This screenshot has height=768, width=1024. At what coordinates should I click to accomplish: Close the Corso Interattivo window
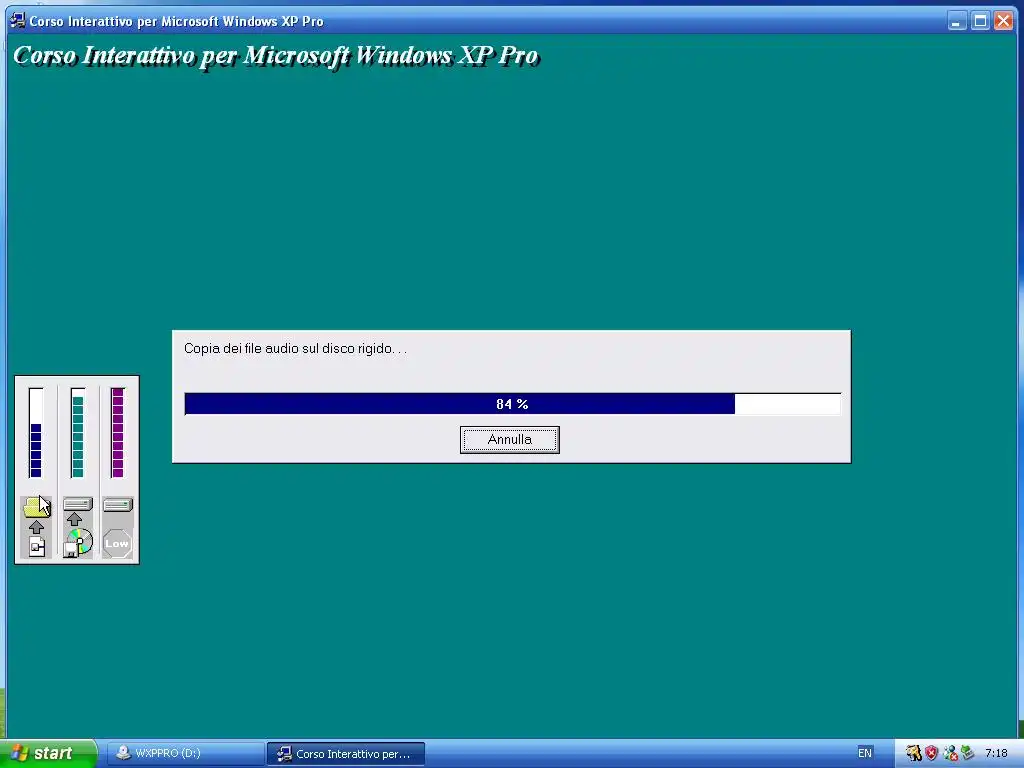pos(1003,21)
